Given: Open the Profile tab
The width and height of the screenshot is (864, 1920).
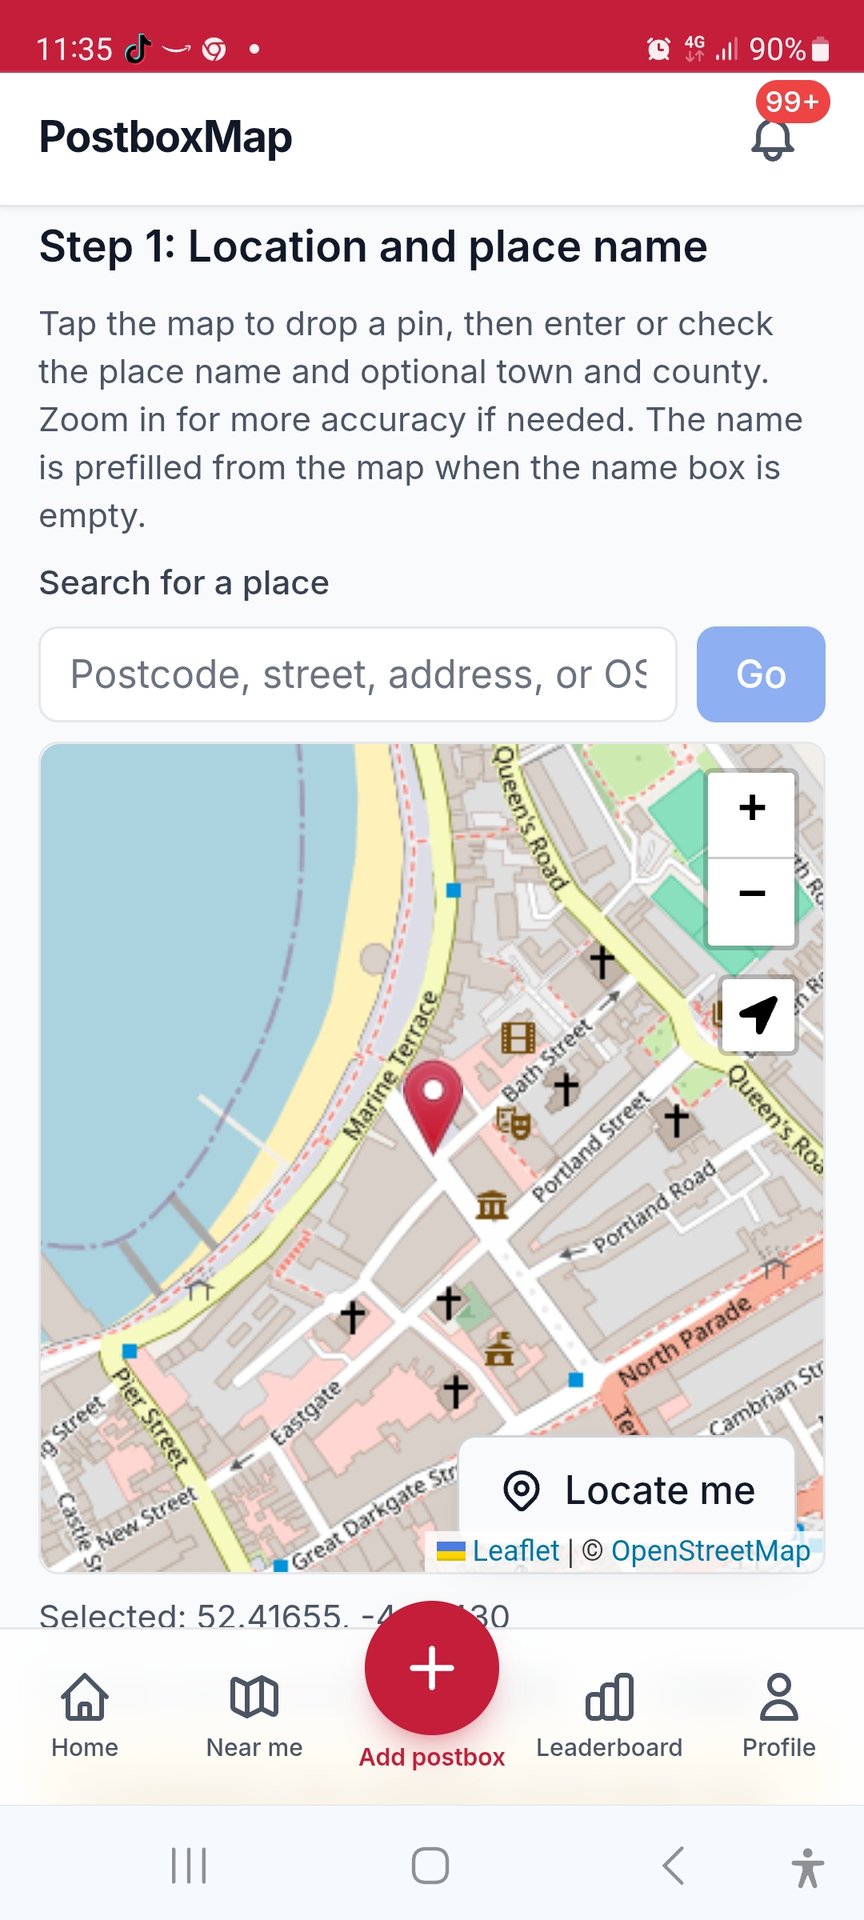Looking at the screenshot, I should point(779,1716).
